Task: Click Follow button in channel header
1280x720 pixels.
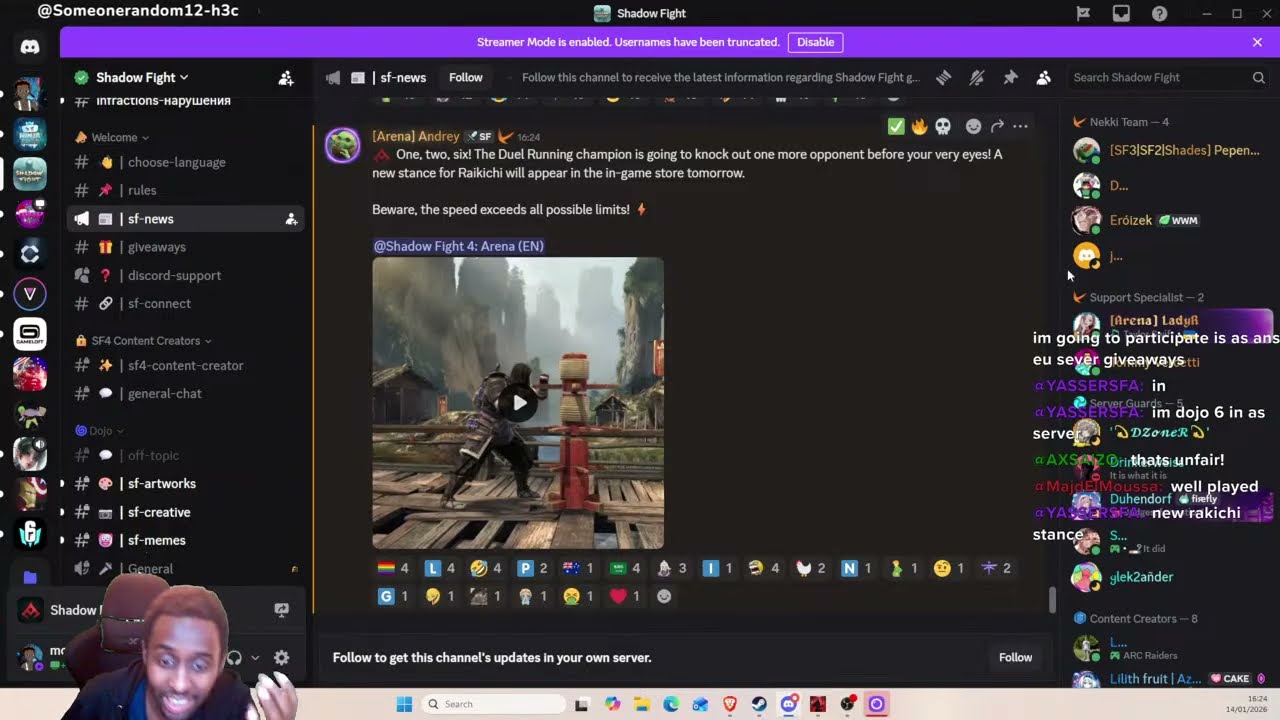Action: [x=465, y=77]
